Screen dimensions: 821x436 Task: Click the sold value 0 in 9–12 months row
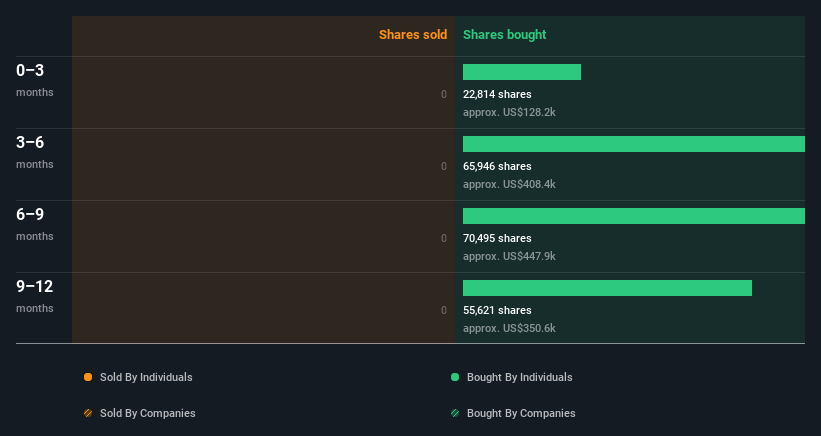444,310
